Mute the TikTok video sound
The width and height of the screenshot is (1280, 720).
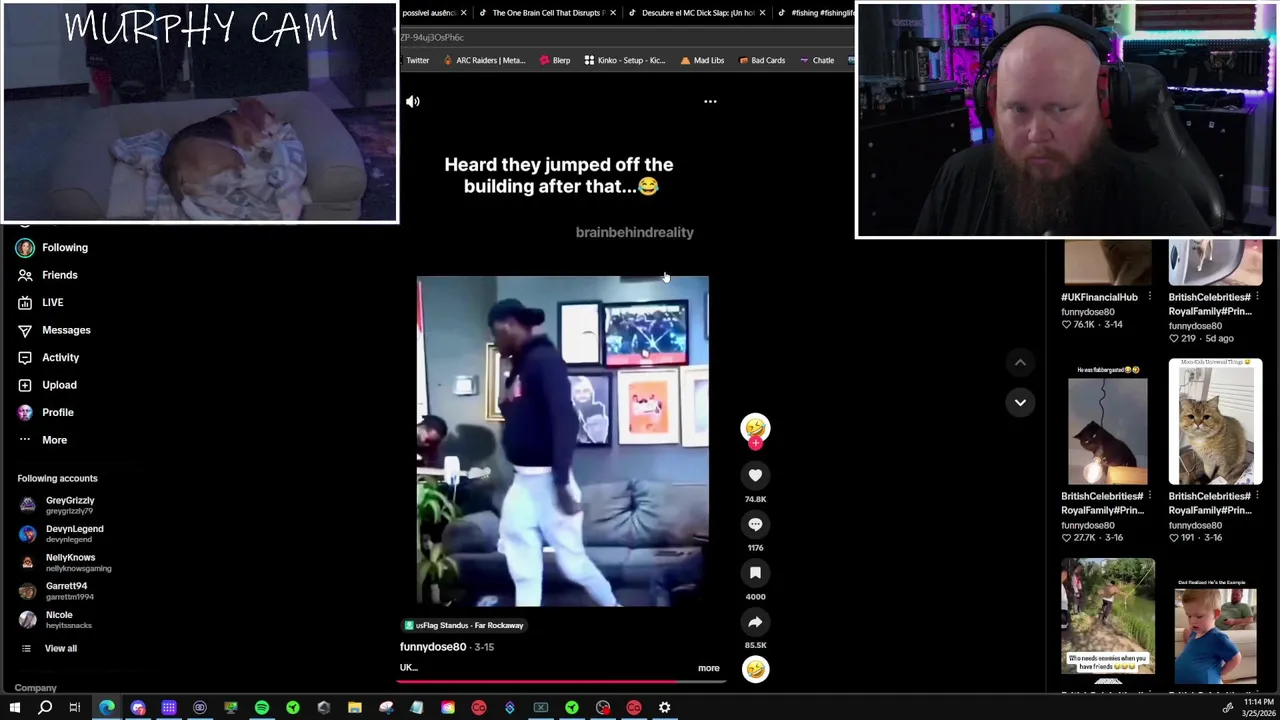click(413, 101)
